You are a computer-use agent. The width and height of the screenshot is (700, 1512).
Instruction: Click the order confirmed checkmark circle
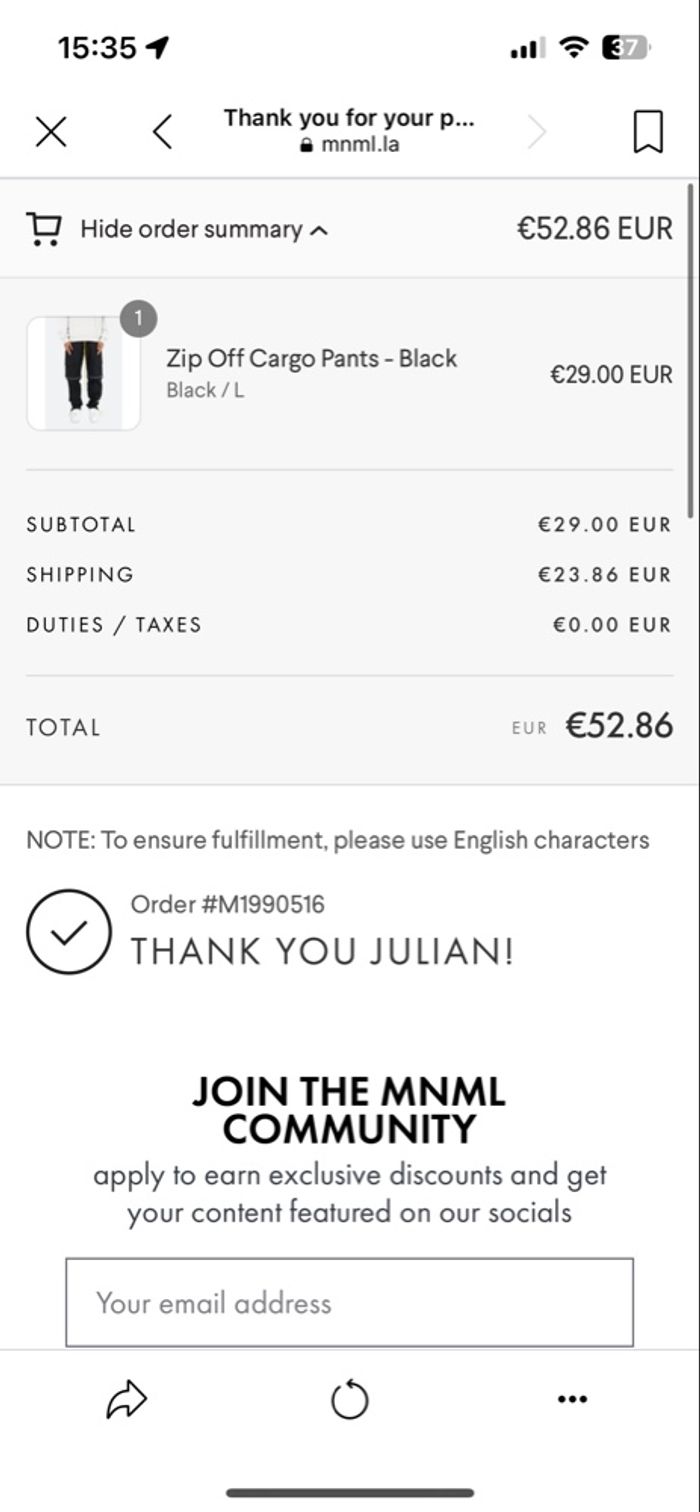pyautogui.click(x=69, y=932)
